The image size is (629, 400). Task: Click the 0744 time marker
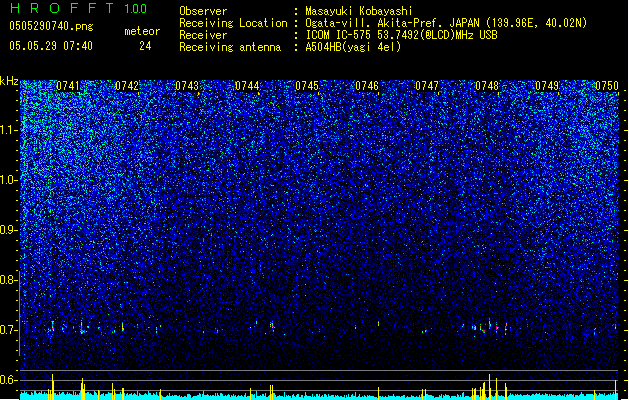tap(247, 86)
